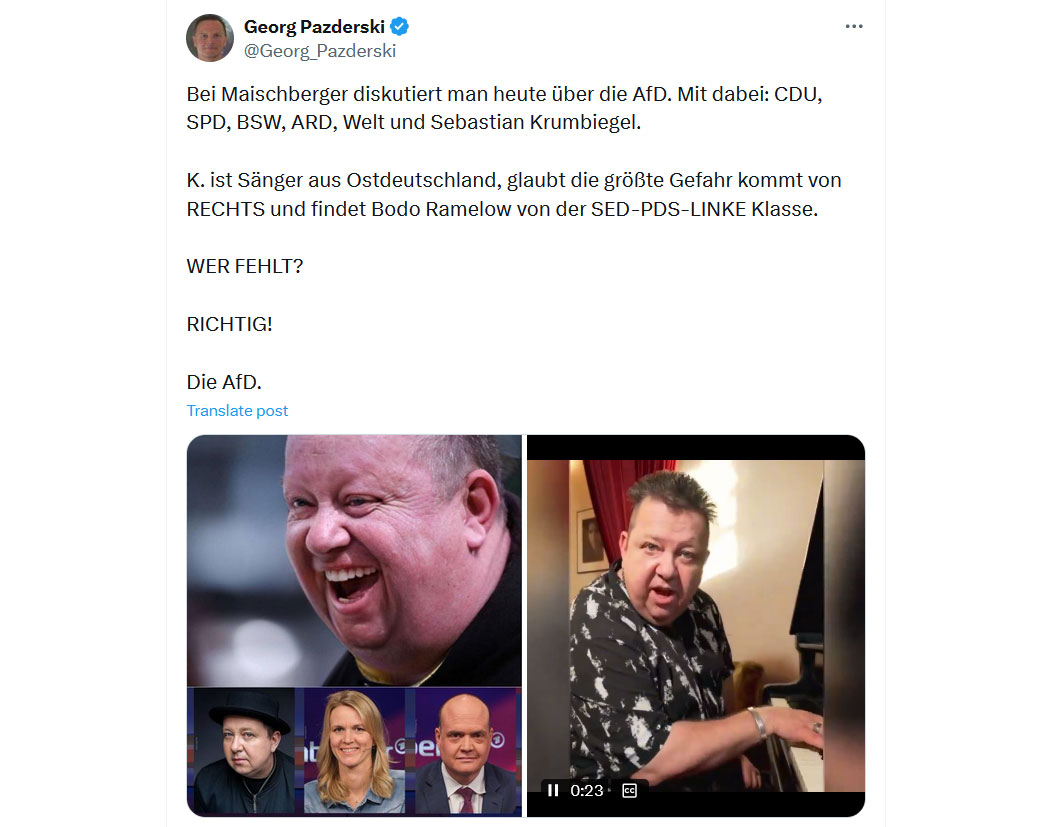The width and height of the screenshot is (1050, 827).
Task: Click the 0:23 video timestamp
Action: pos(587,791)
